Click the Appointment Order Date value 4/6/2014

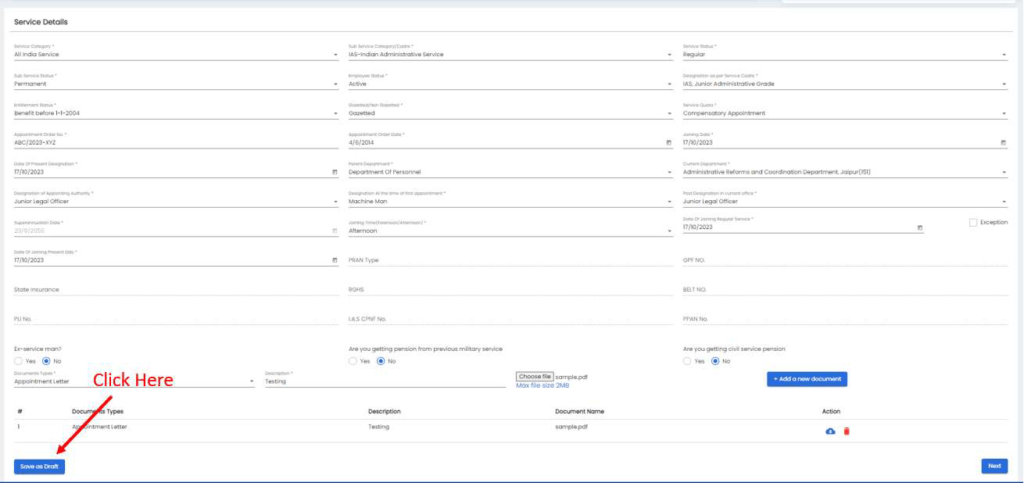361,143
